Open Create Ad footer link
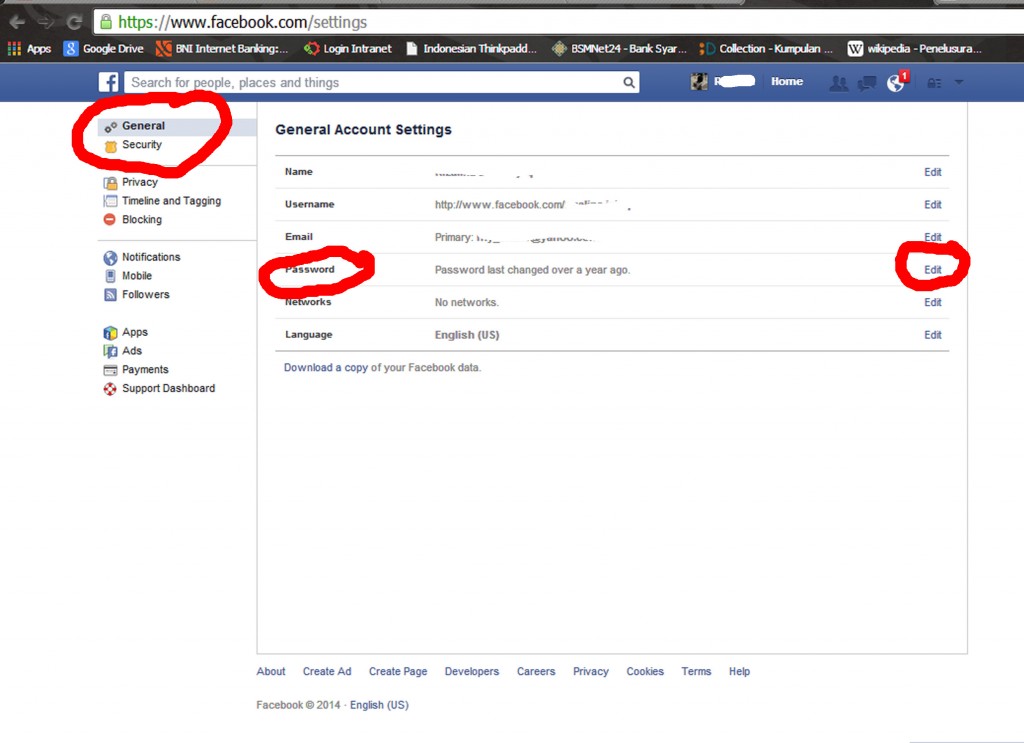This screenshot has width=1024, height=743. click(327, 671)
